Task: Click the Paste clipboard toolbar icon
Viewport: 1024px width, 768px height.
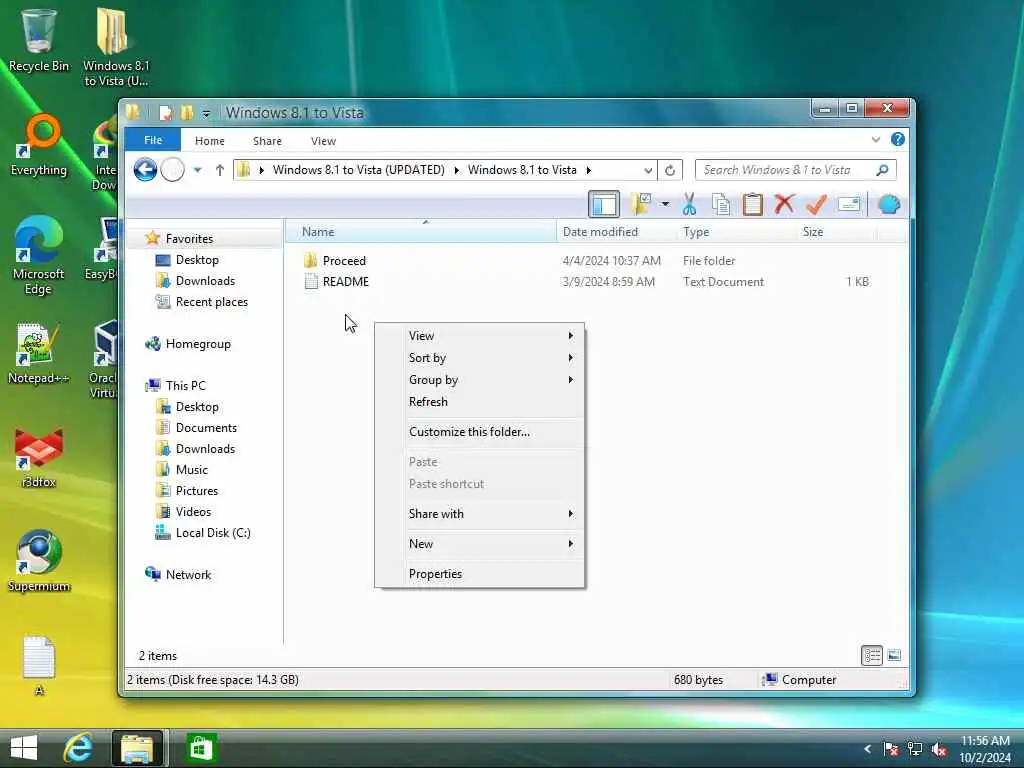Action: pyautogui.click(x=752, y=204)
